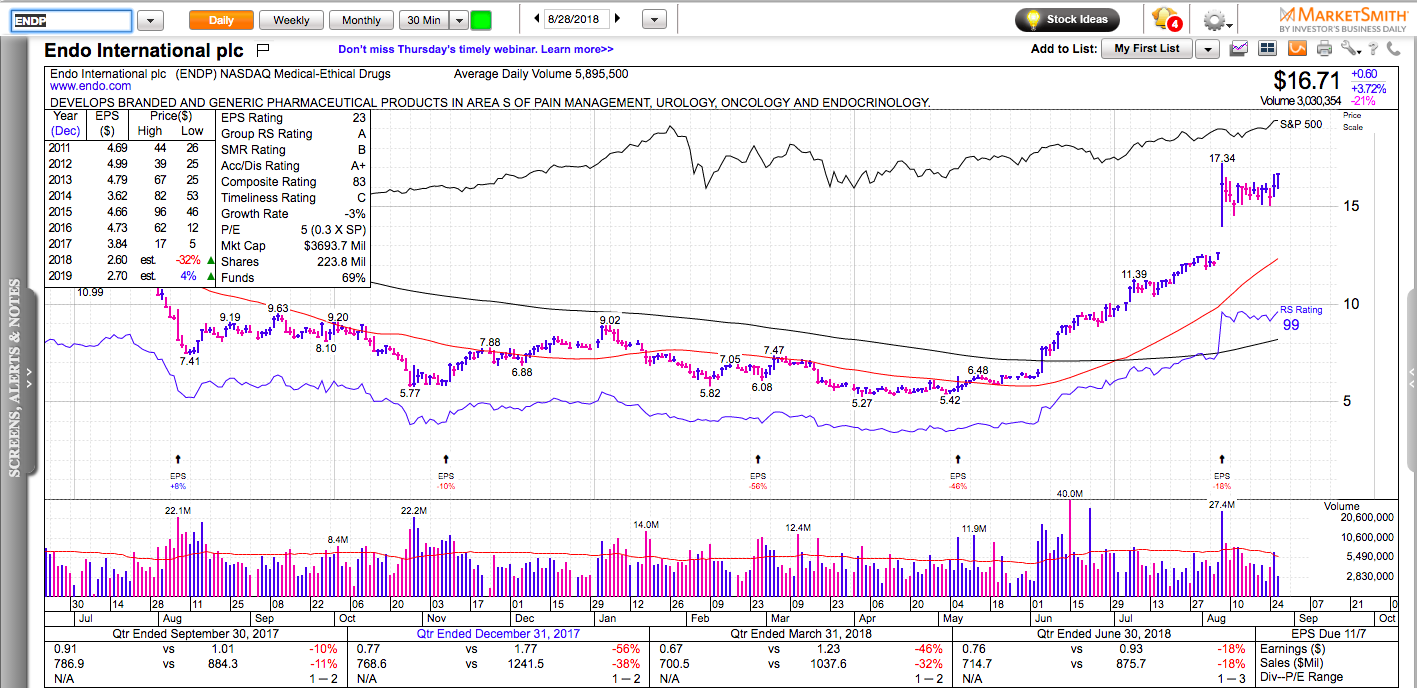Image resolution: width=1417 pixels, height=688 pixels.
Task: Select the 30 Min intraday chart
Action: coord(423,20)
